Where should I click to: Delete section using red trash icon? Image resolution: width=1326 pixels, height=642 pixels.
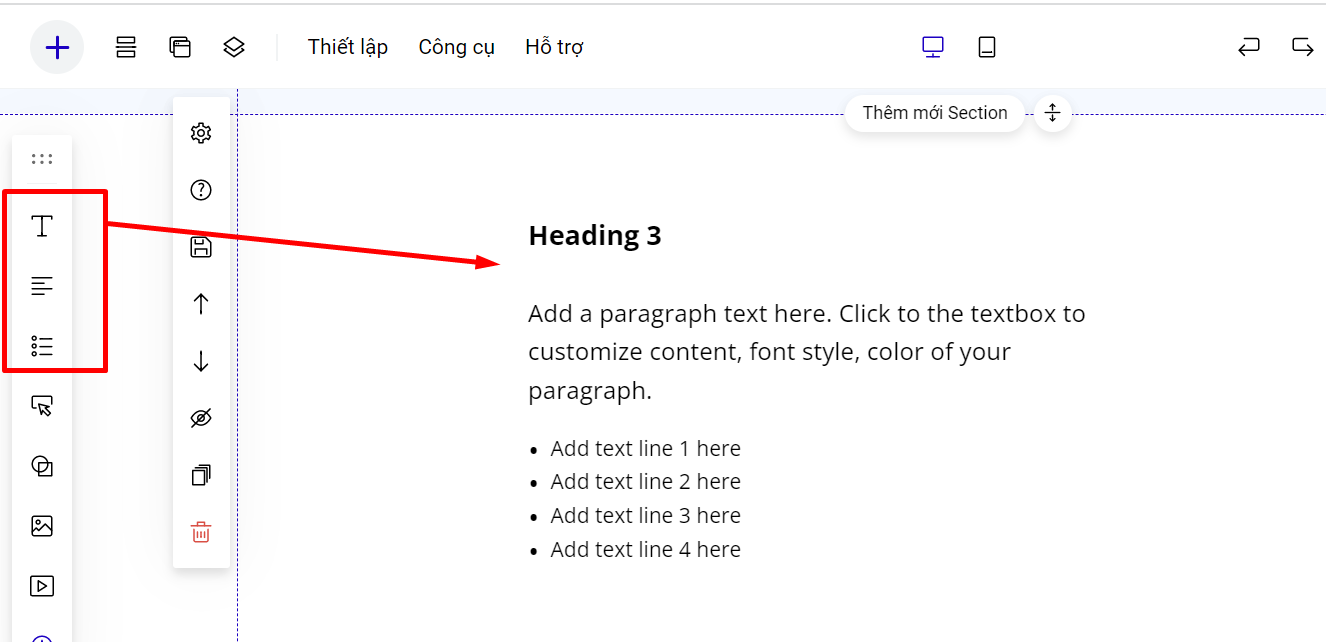201,532
